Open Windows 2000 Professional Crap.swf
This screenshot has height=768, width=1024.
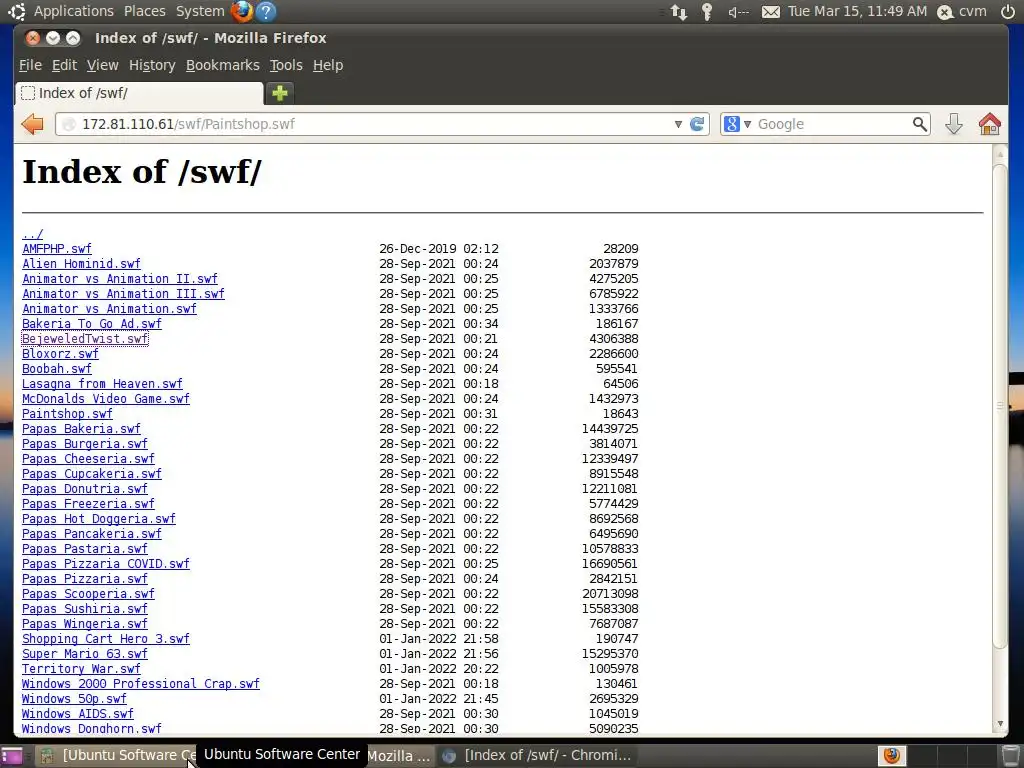pos(140,684)
